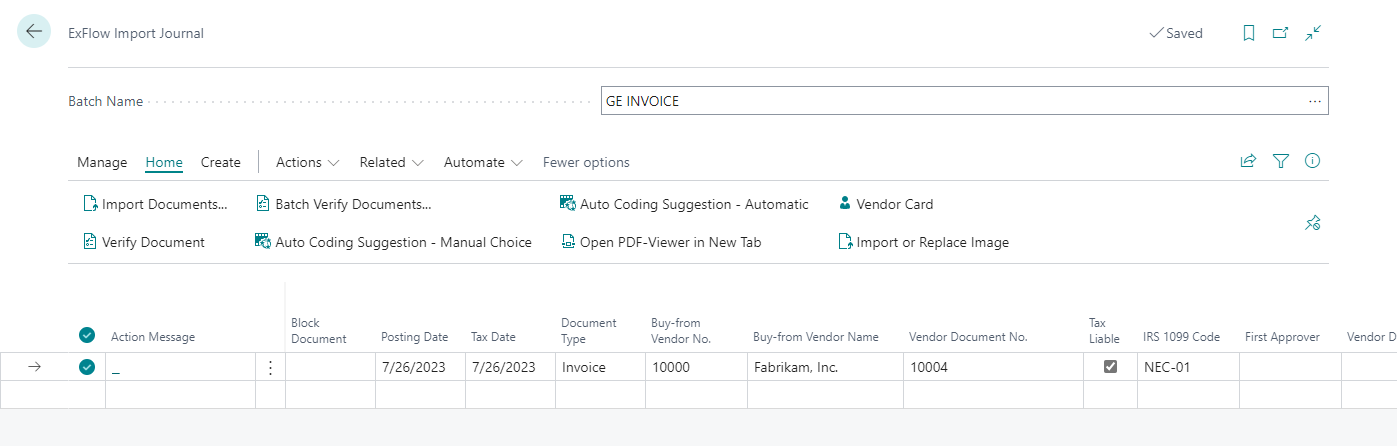Open row options three-dot menu
This screenshot has height=446, width=1397.
(x=270, y=367)
